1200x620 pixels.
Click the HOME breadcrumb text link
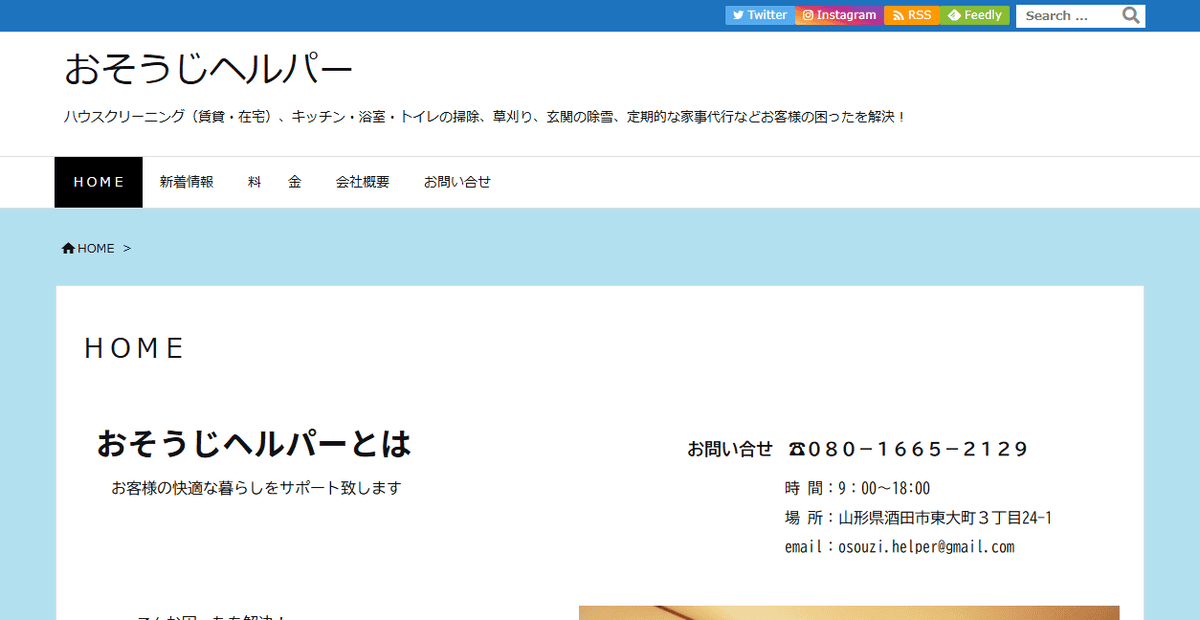click(x=96, y=248)
